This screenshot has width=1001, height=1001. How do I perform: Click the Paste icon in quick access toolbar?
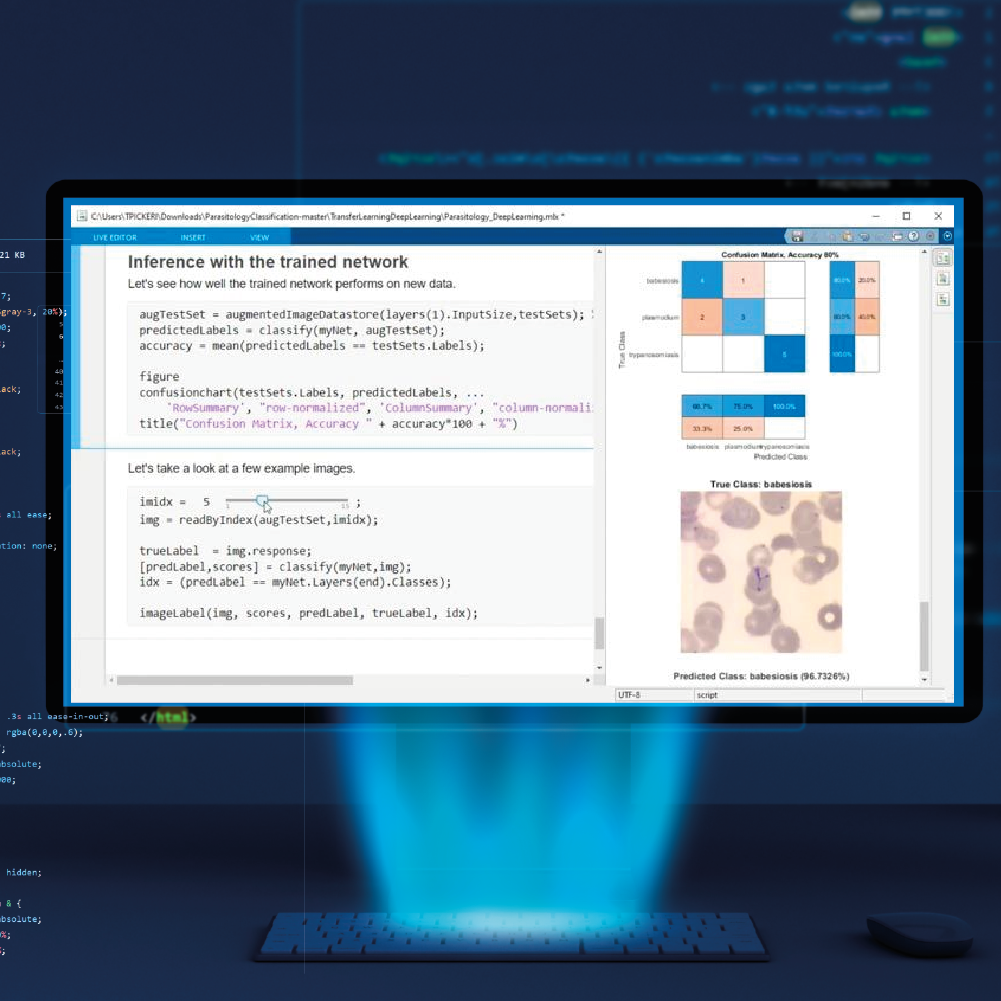(847, 237)
